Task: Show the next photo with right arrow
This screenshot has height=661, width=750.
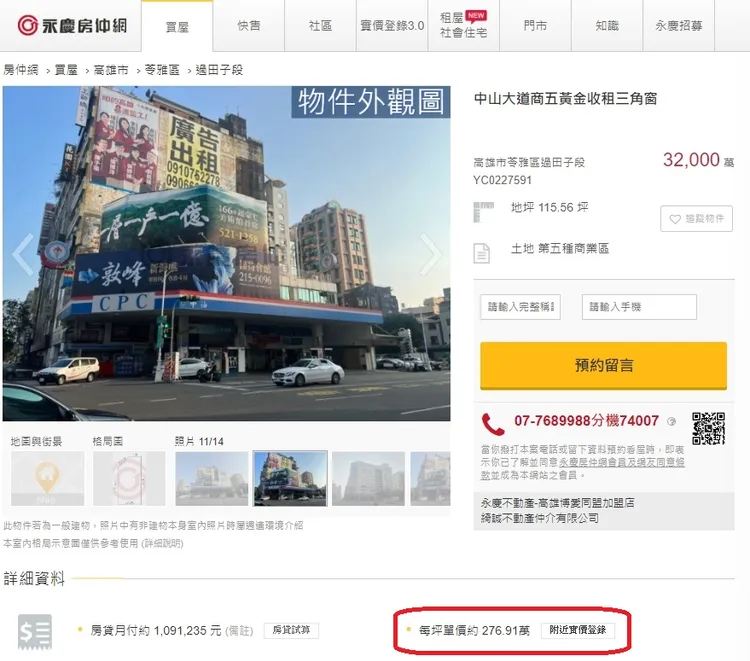Action: 430,254
